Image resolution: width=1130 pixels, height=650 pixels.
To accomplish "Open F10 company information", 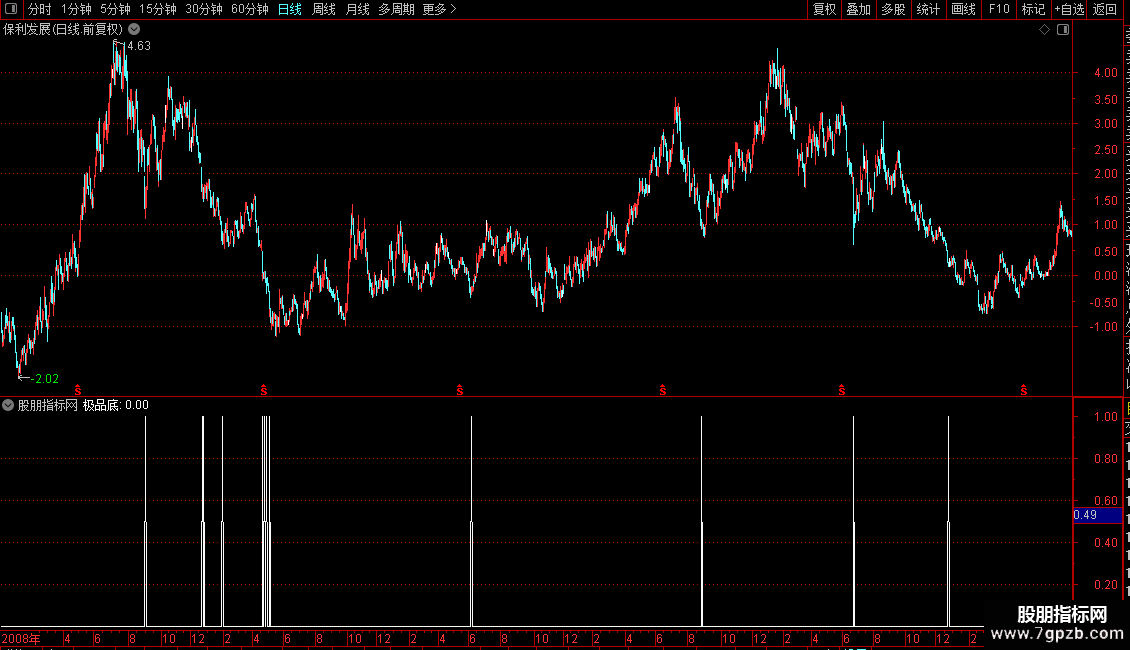I will [999, 9].
